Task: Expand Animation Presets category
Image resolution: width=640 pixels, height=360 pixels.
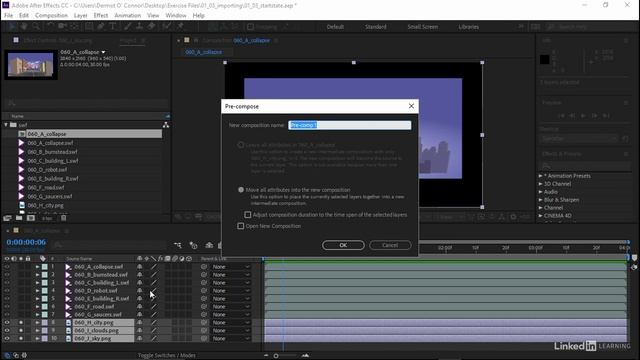Action: click(540, 176)
